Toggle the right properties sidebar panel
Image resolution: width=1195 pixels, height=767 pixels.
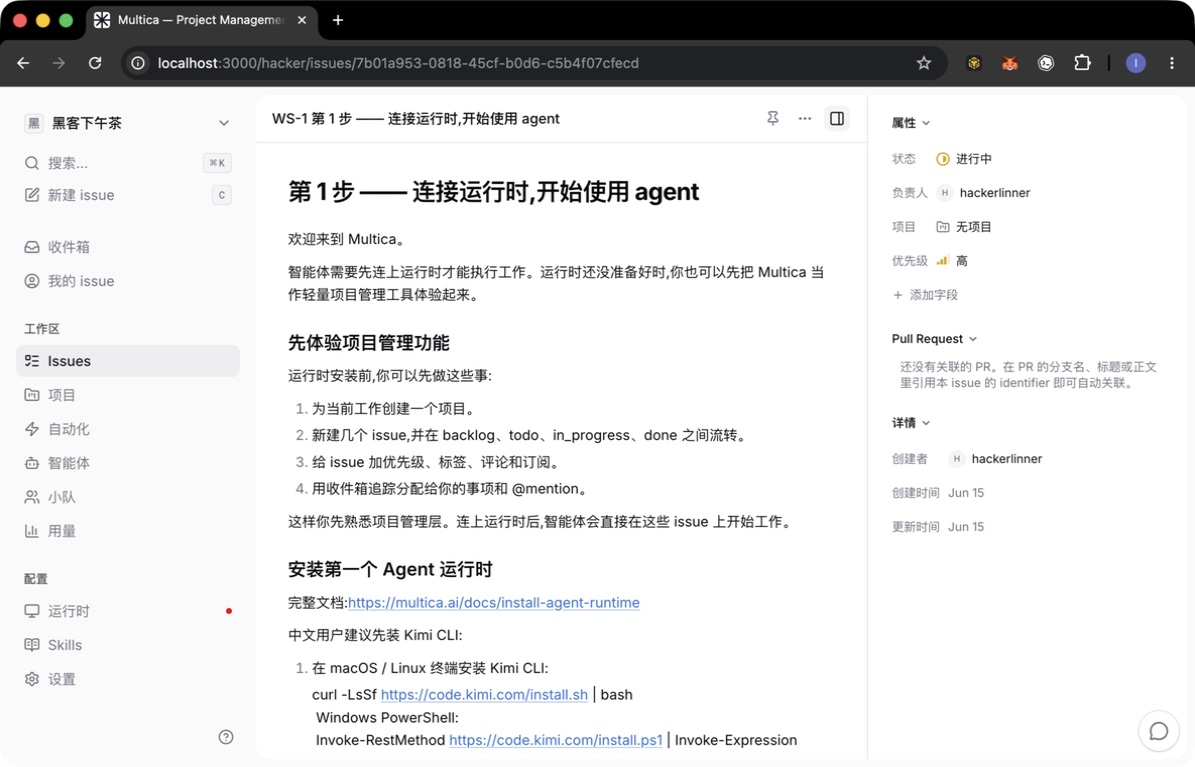coord(837,118)
